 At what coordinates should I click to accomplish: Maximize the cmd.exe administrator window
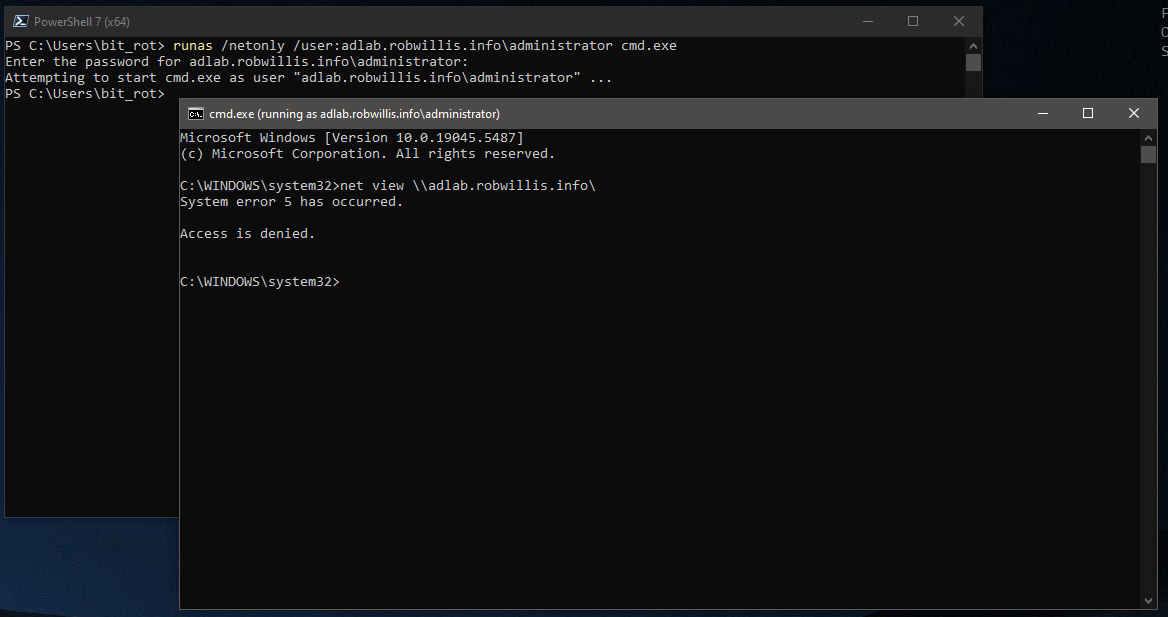(x=1088, y=114)
